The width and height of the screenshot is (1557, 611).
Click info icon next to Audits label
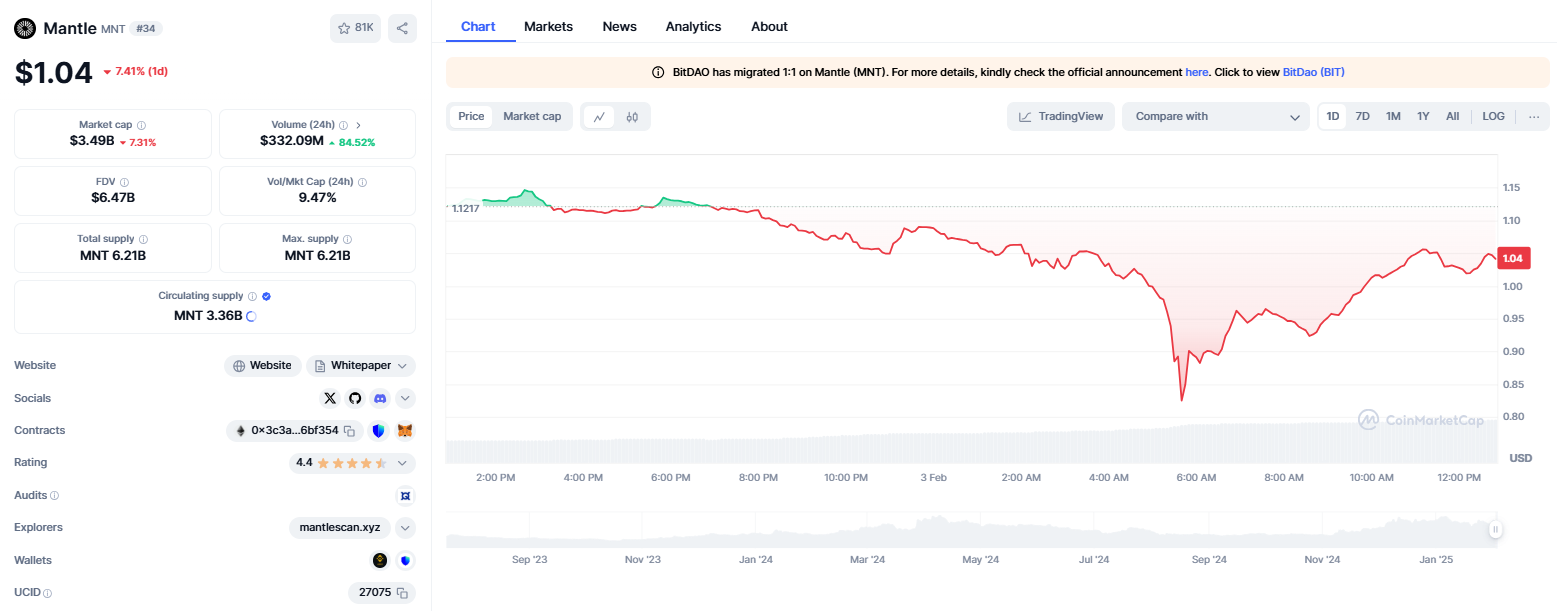coord(54,495)
